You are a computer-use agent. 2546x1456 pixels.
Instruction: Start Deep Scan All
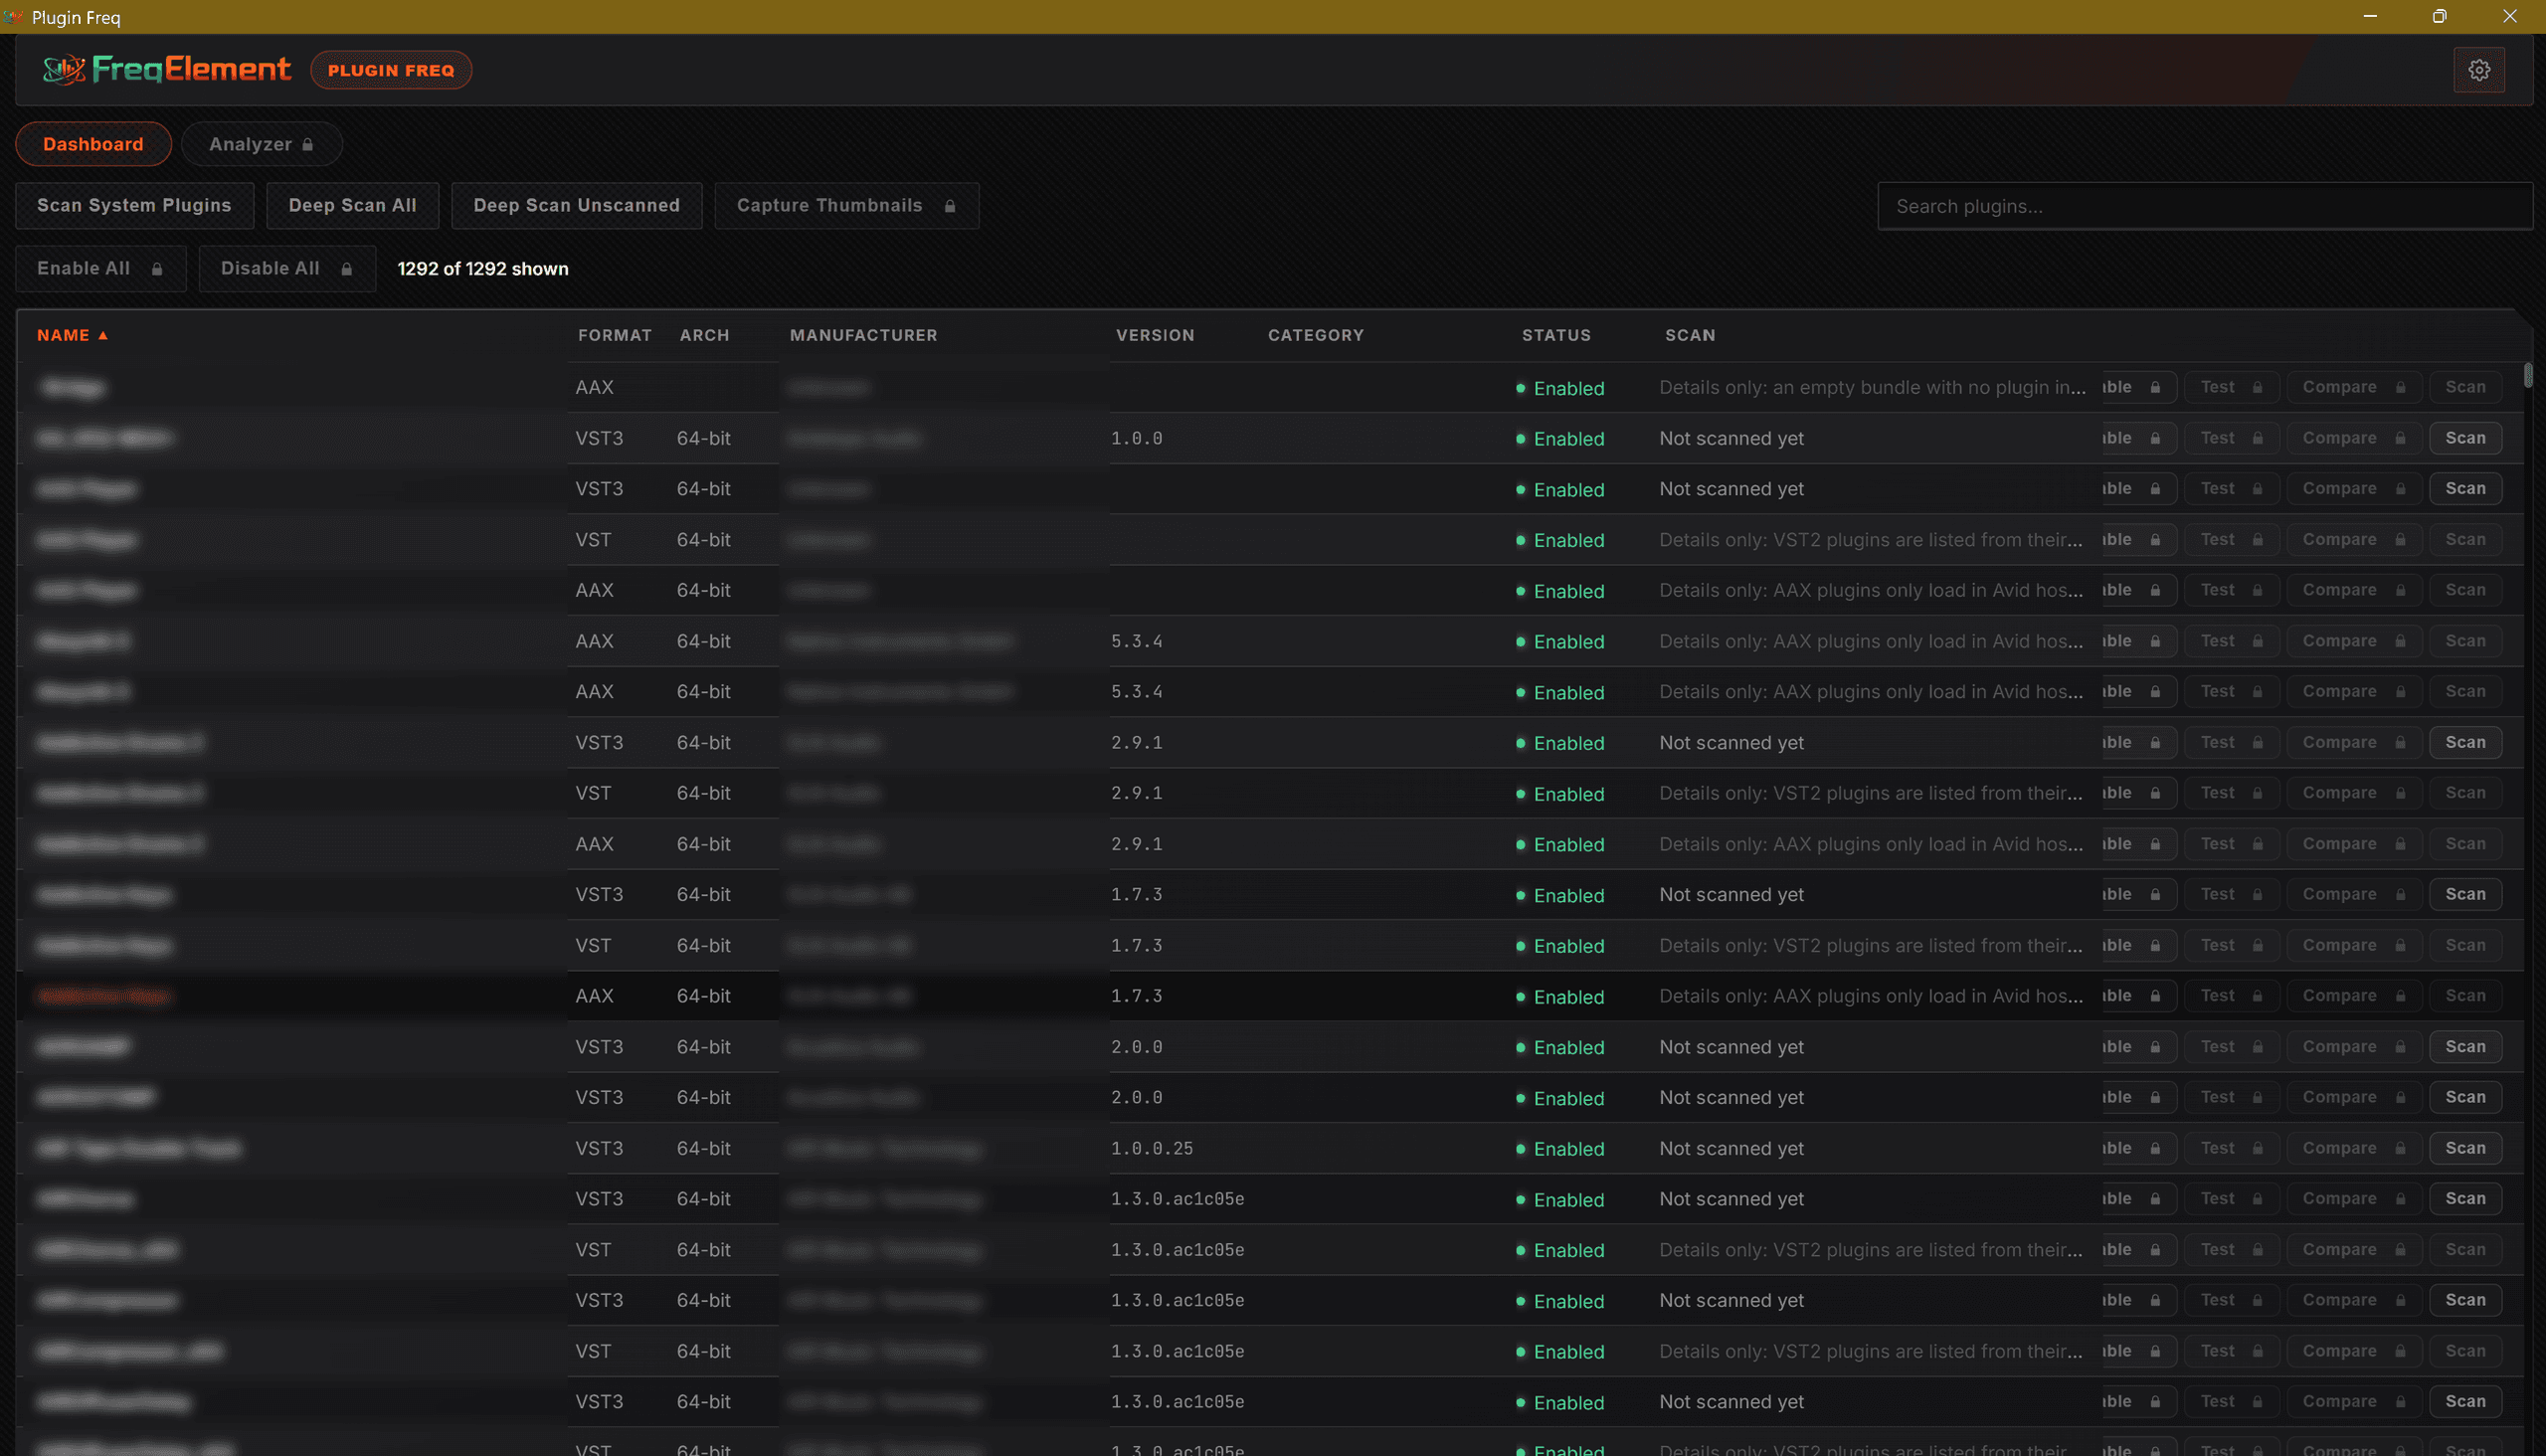point(352,206)
